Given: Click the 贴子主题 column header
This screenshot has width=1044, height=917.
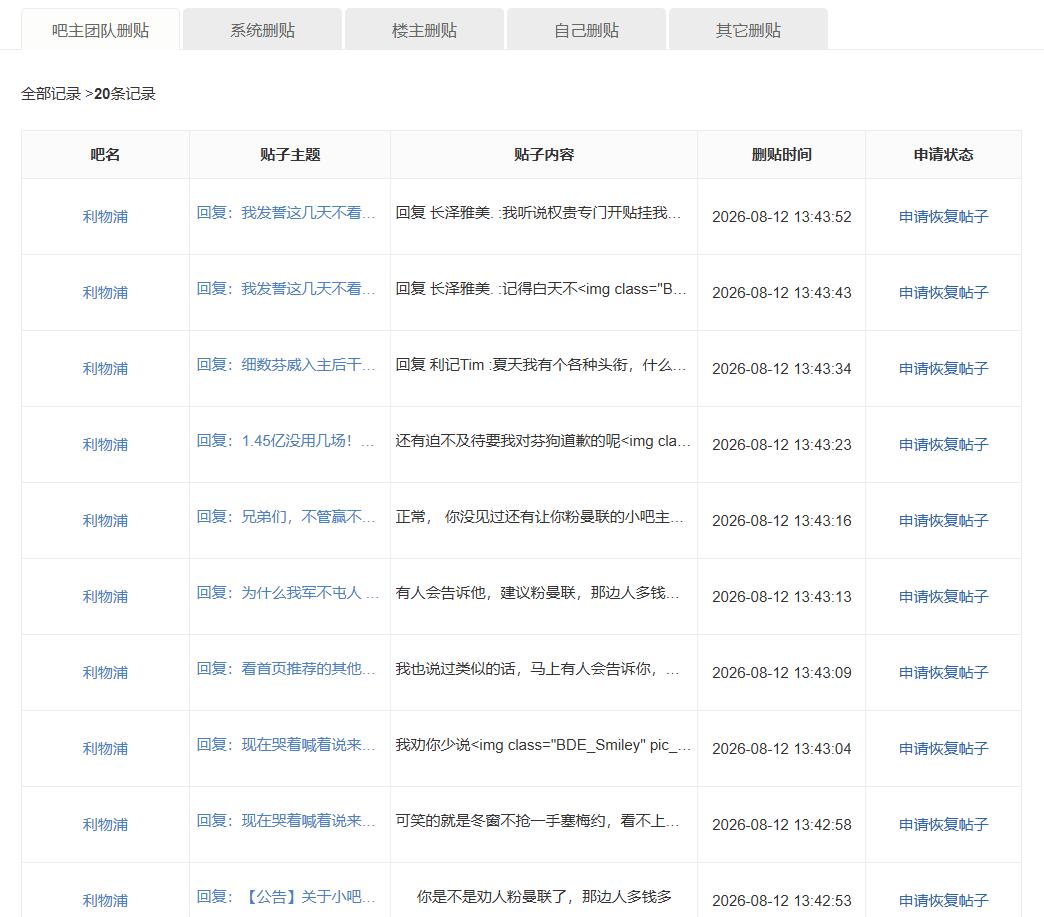Looking at the screenshot, I should [x=290, y=154].
